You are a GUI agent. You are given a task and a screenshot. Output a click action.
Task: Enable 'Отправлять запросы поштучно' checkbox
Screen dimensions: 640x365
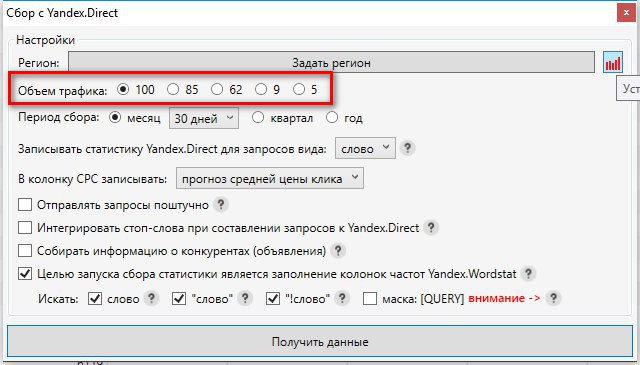(x=25, y=205)
